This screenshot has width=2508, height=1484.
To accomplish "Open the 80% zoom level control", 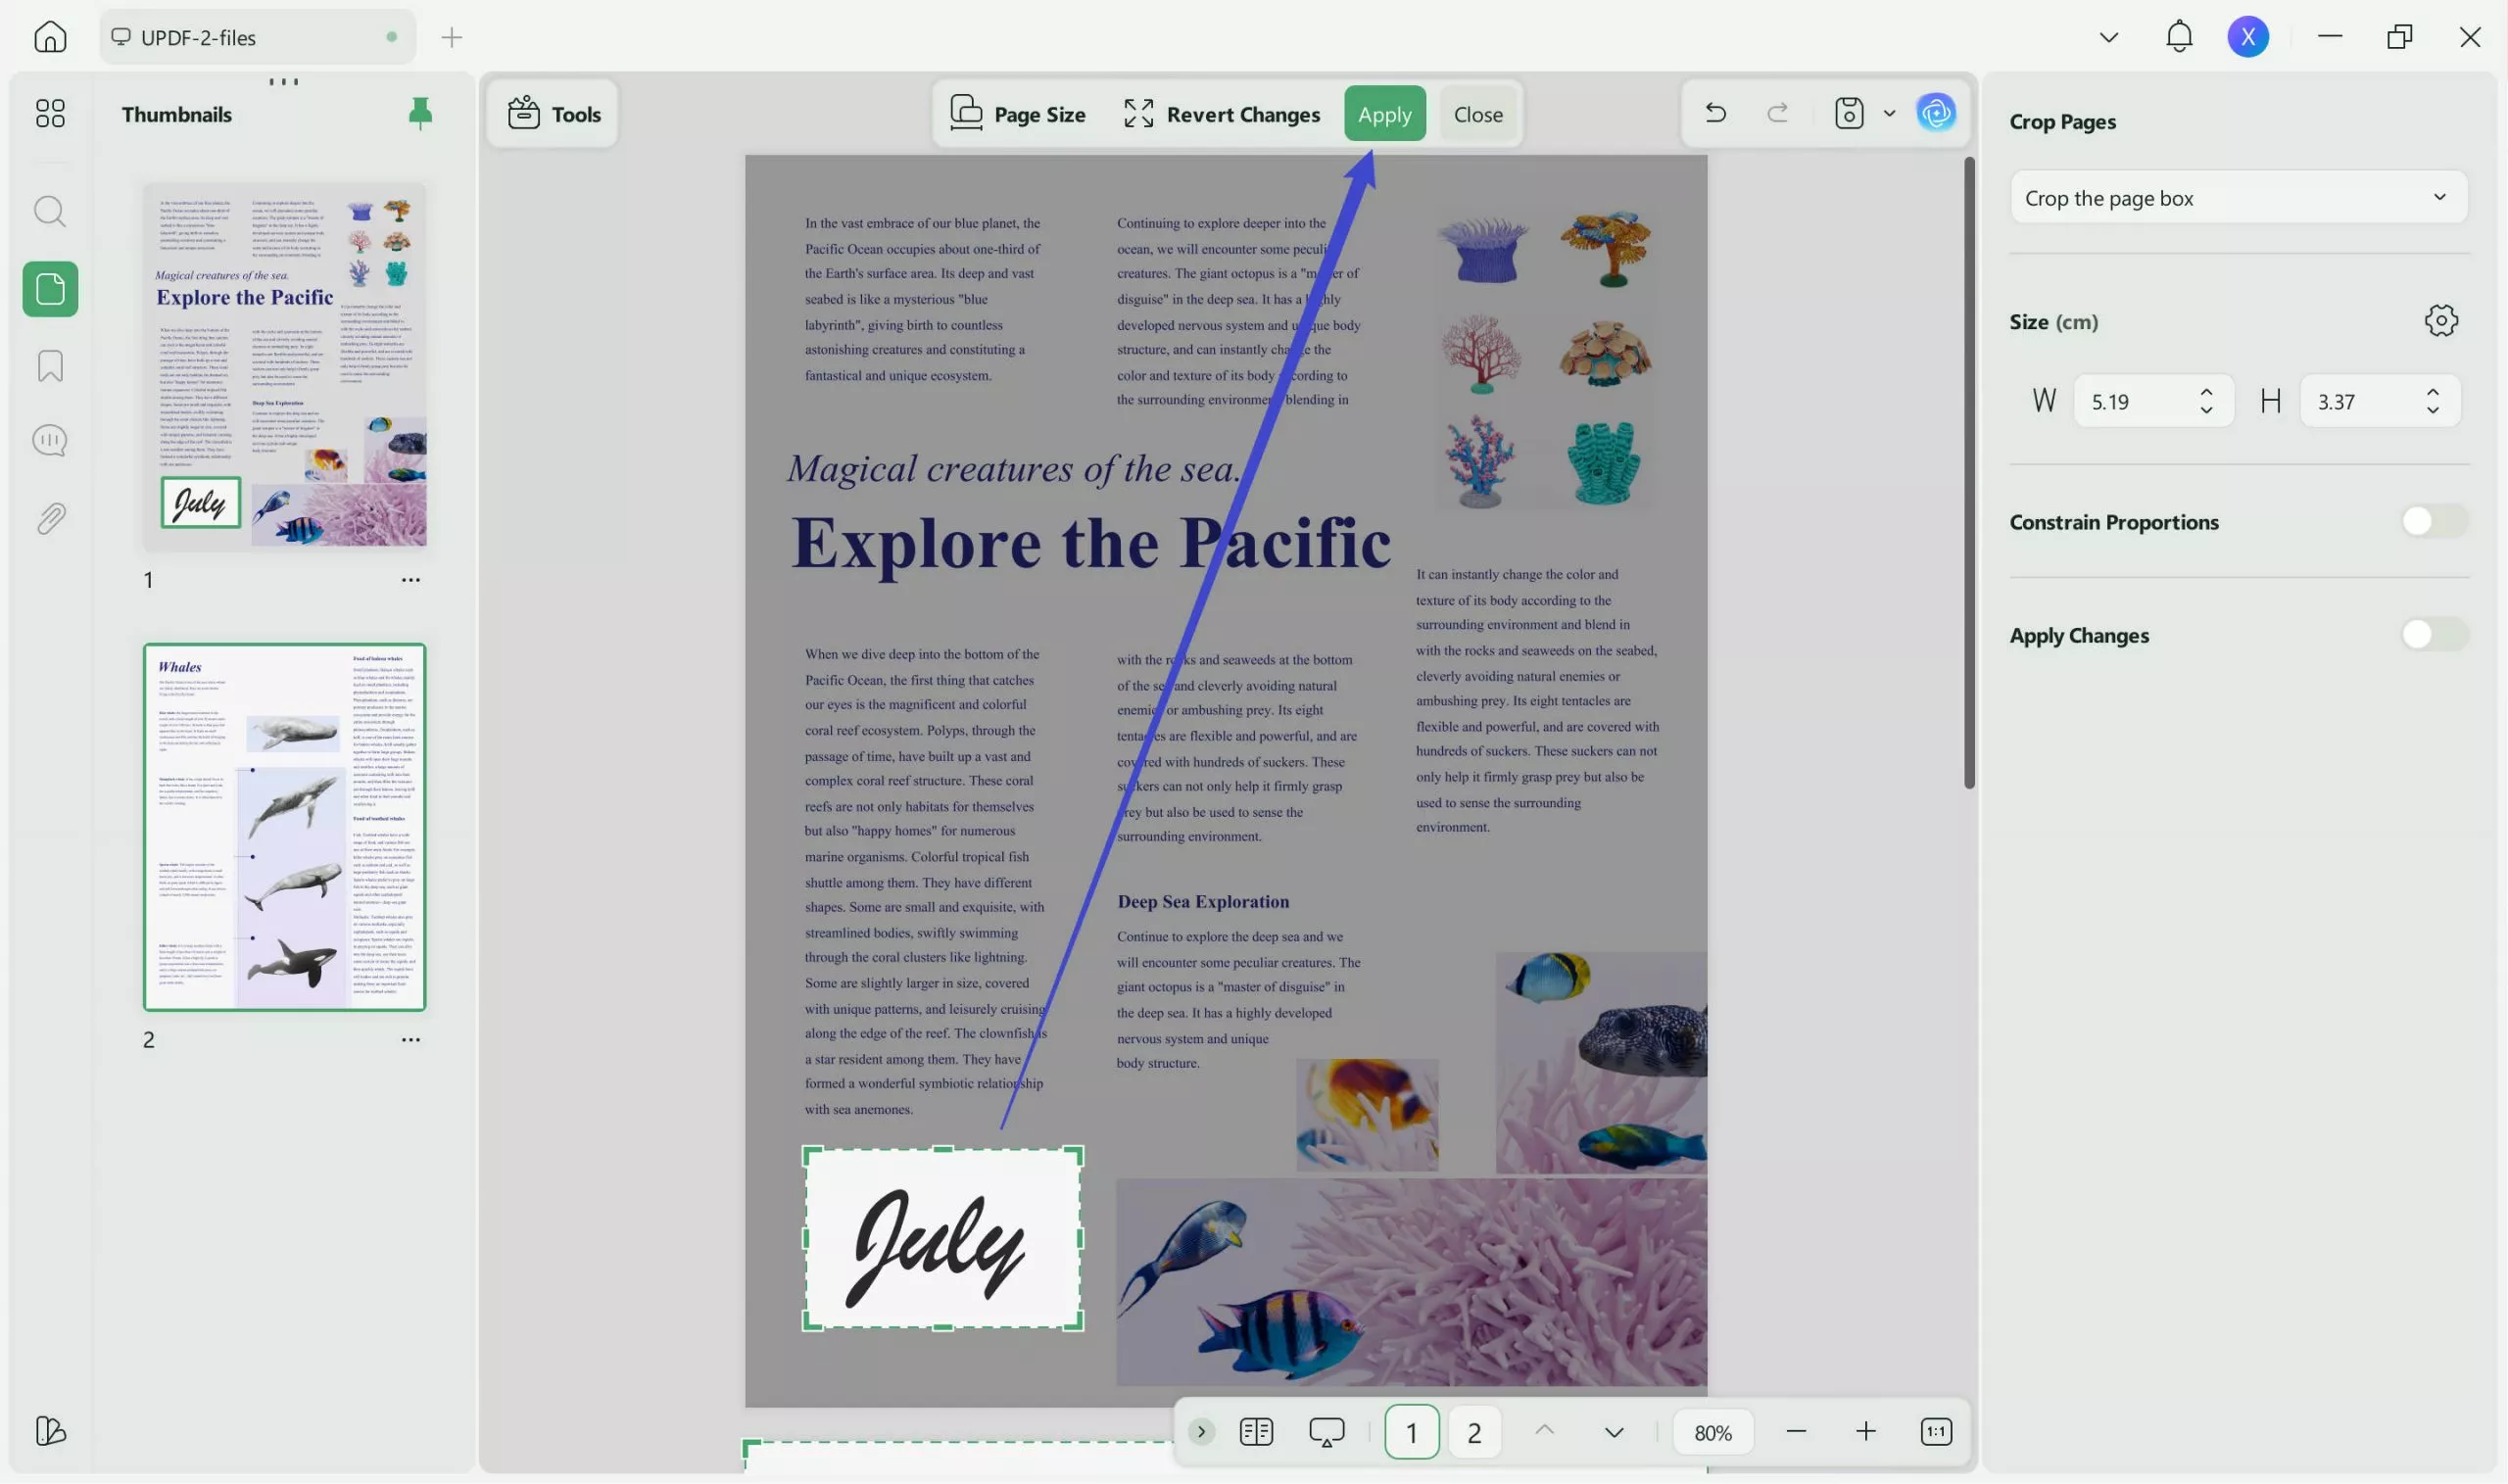I will coord(1713,1431).
